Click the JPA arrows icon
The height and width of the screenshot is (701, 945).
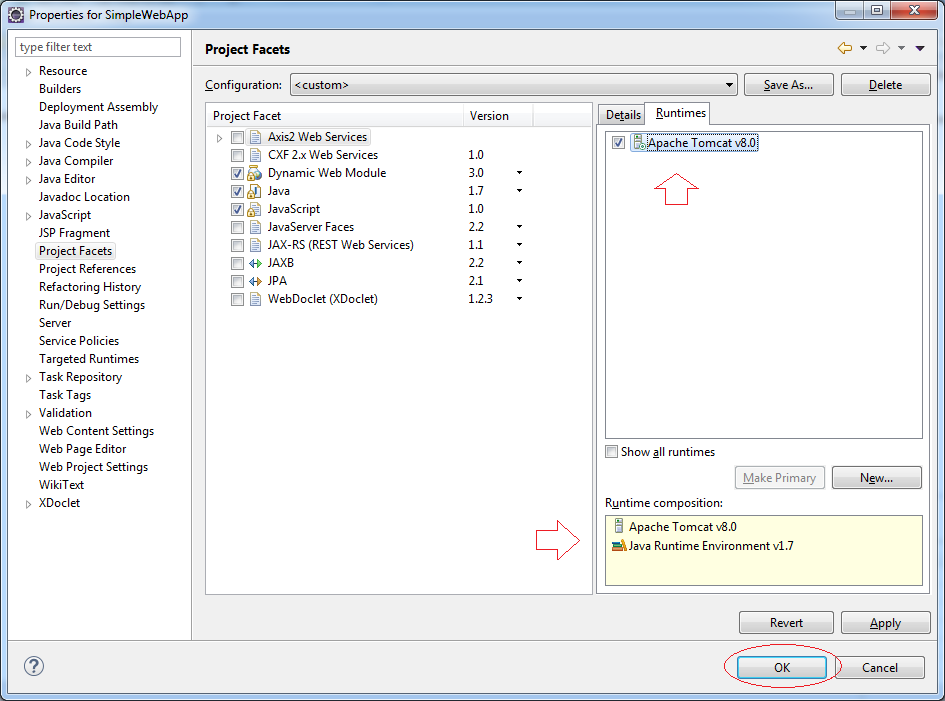point(256,281)
